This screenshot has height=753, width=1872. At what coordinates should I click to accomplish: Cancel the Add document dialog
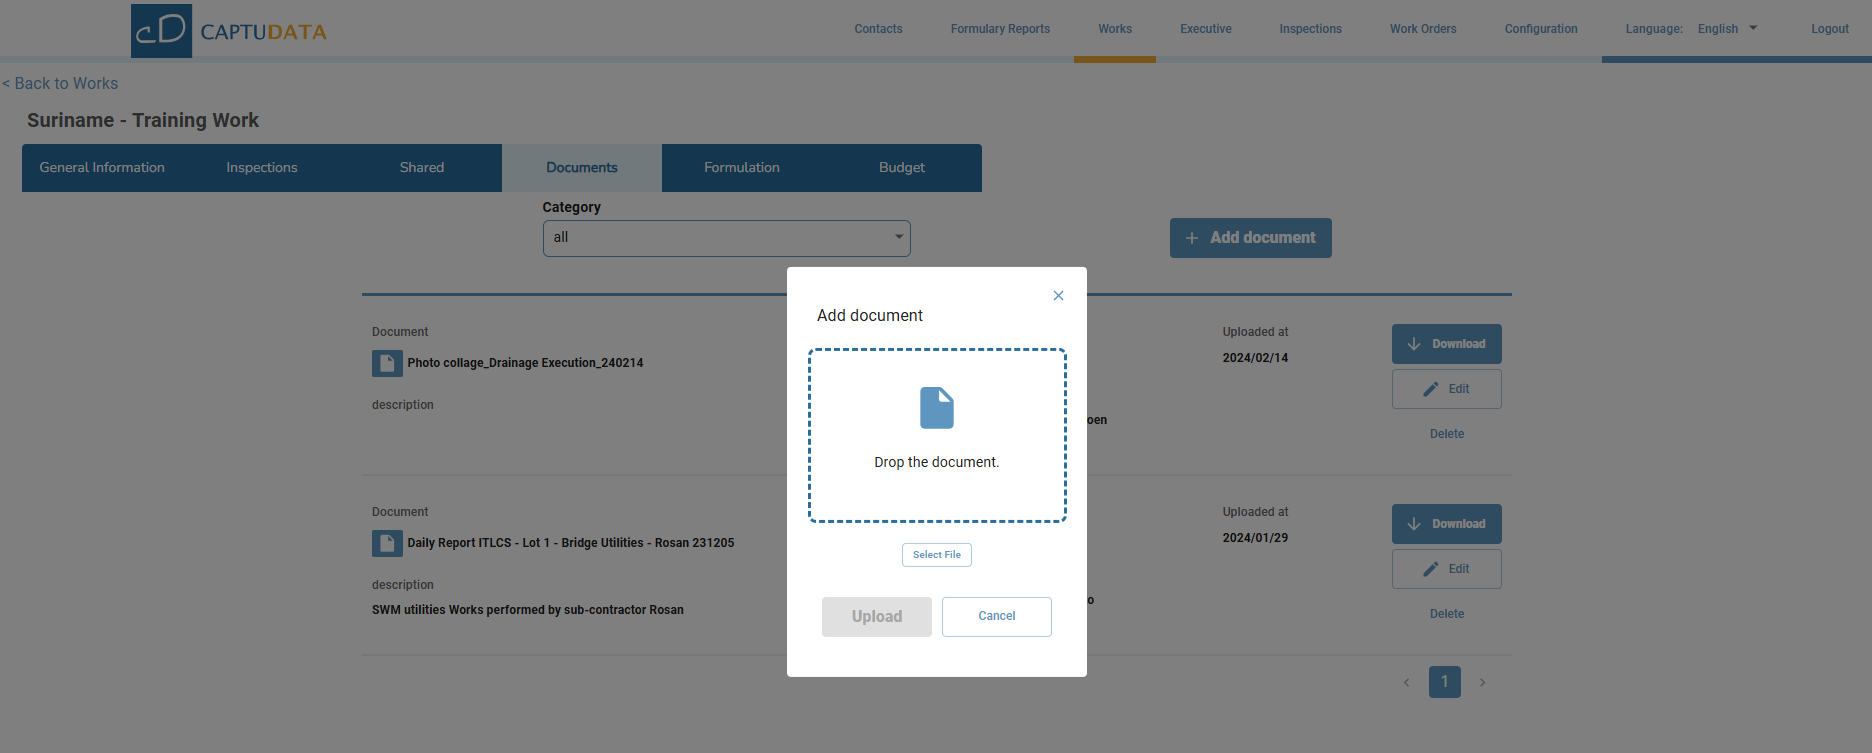pos(996,616)
